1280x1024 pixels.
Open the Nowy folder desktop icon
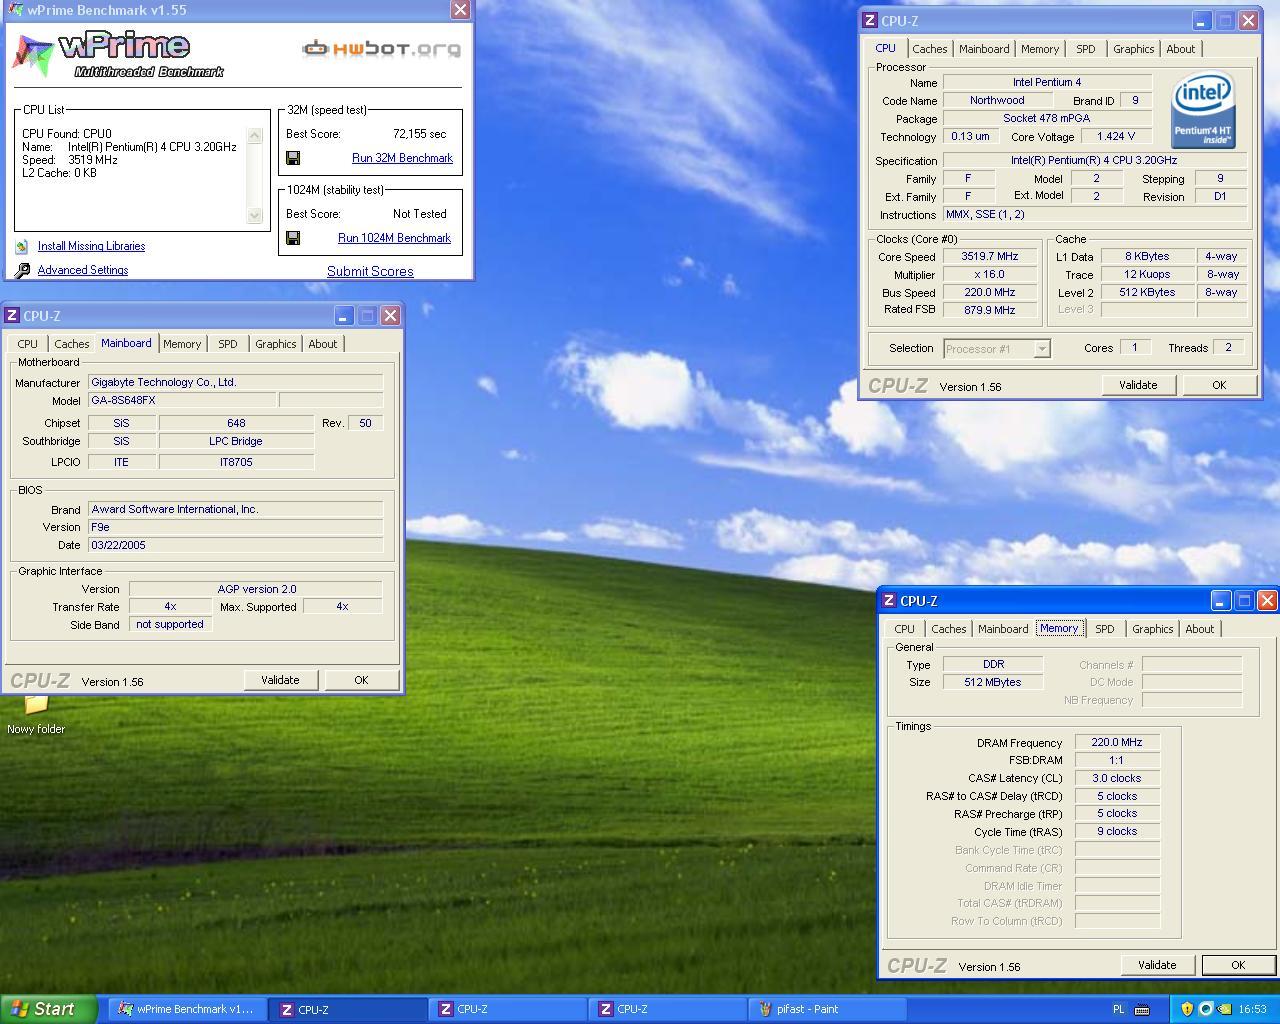[x=36, y=714]
